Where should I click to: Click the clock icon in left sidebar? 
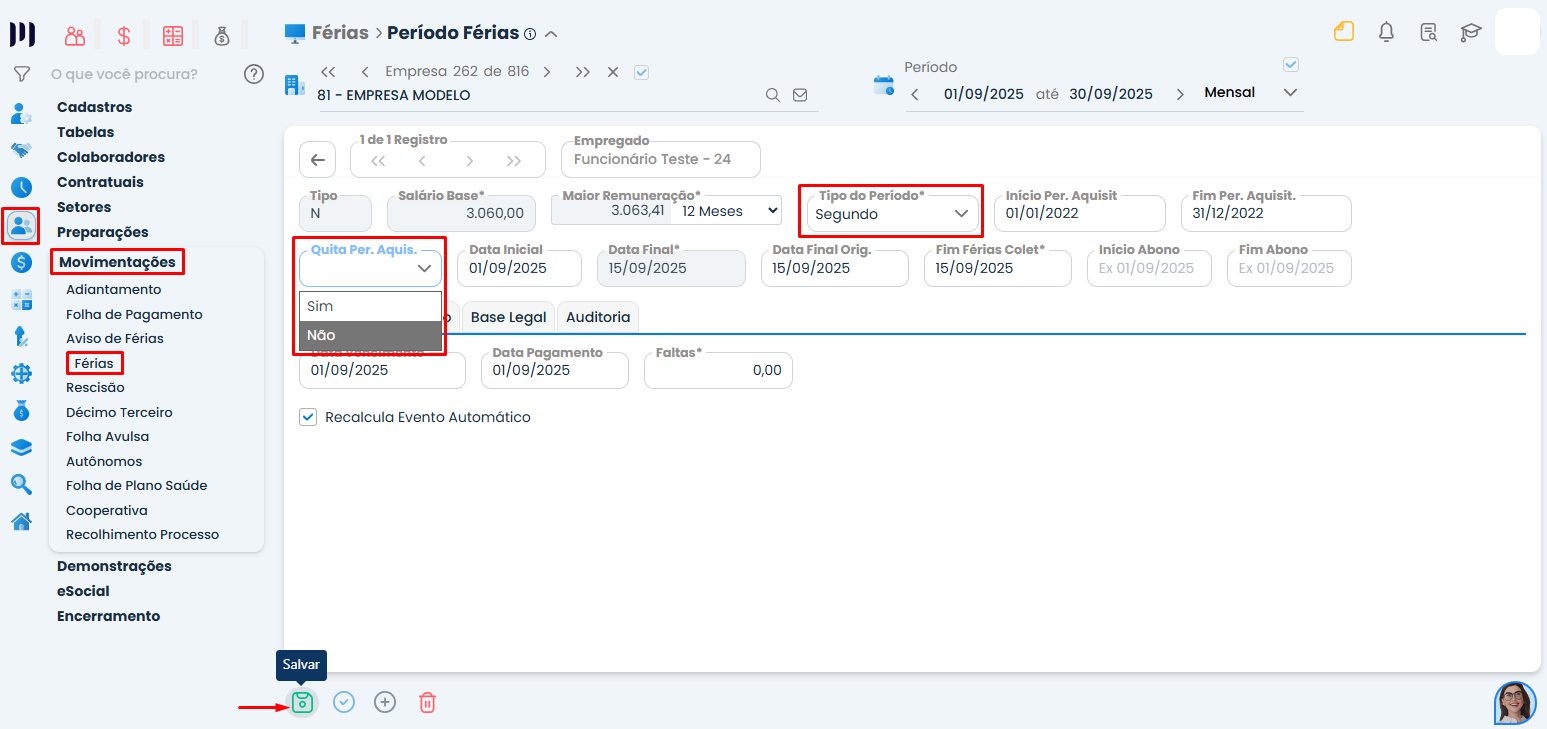point(21,187)
